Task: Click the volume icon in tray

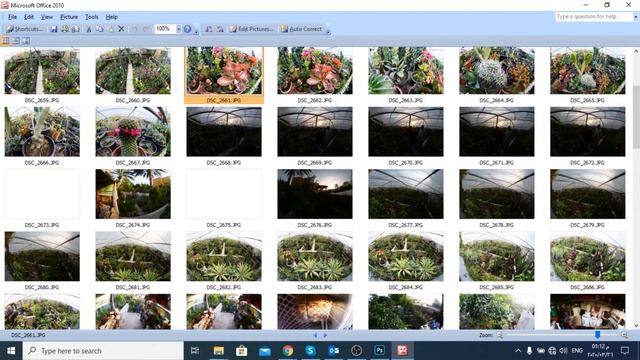Action: click(x=563, y=351)
